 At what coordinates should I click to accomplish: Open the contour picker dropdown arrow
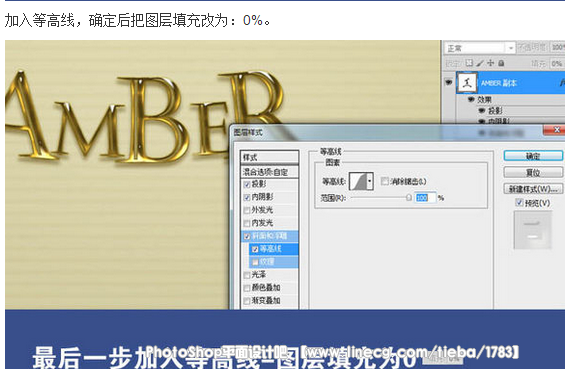(x=370, y=181)
